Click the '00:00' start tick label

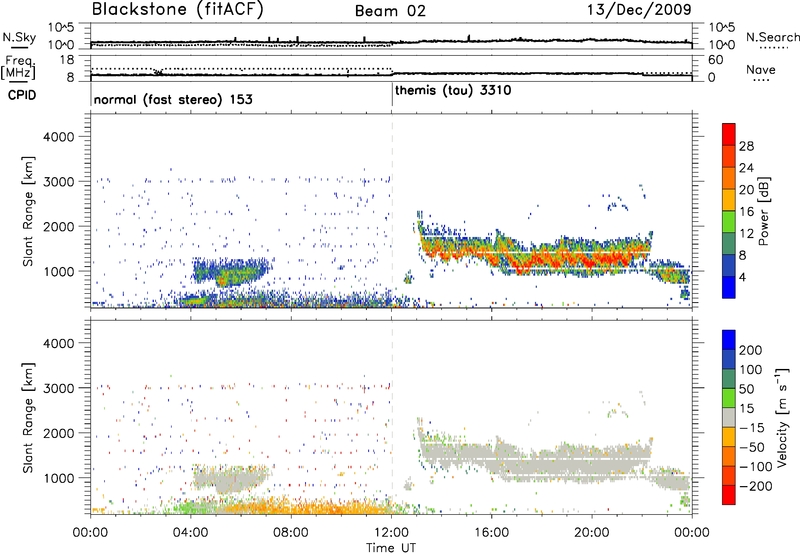point(90,533)
